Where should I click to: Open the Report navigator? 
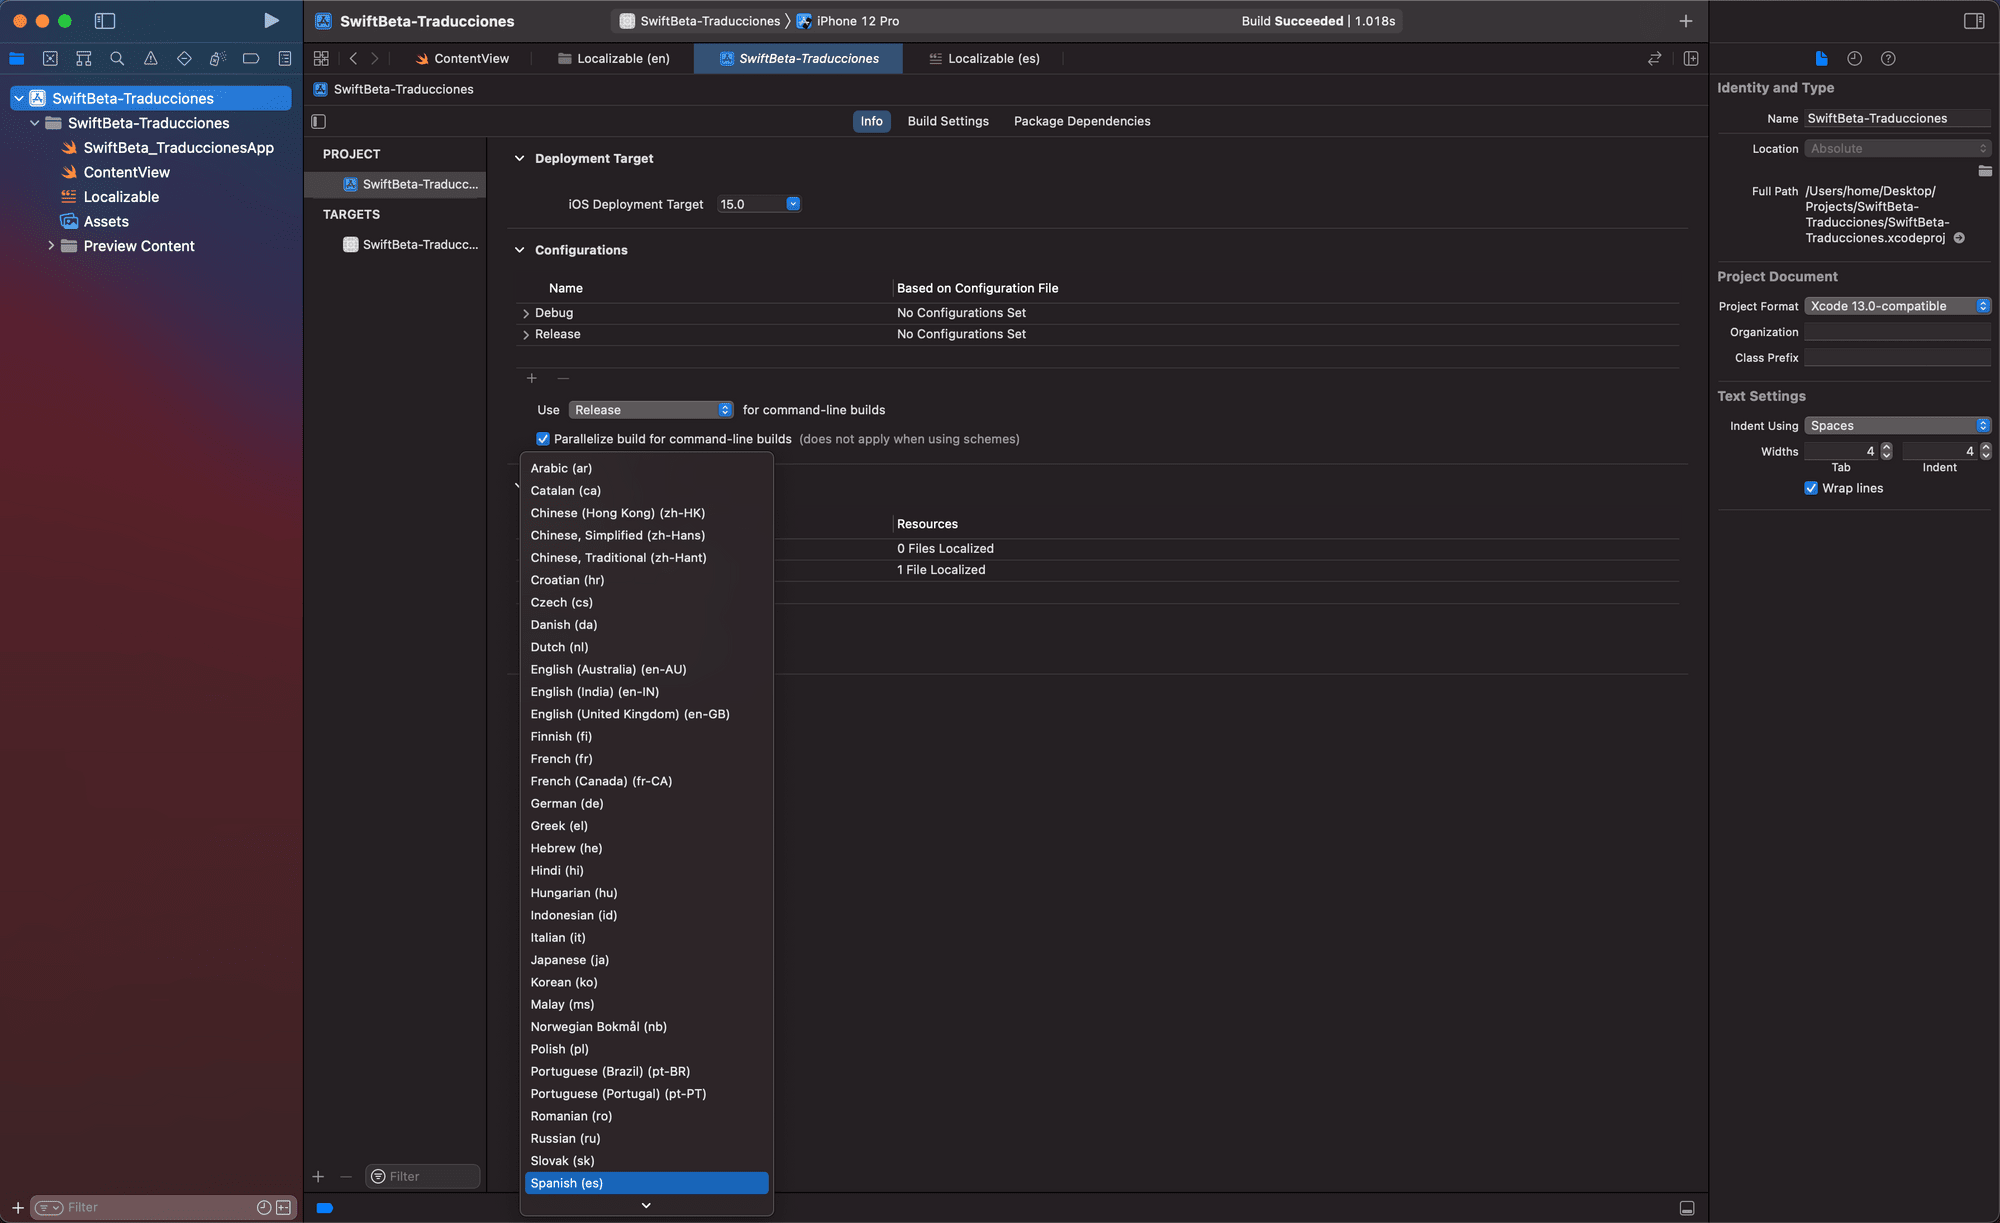285,59
